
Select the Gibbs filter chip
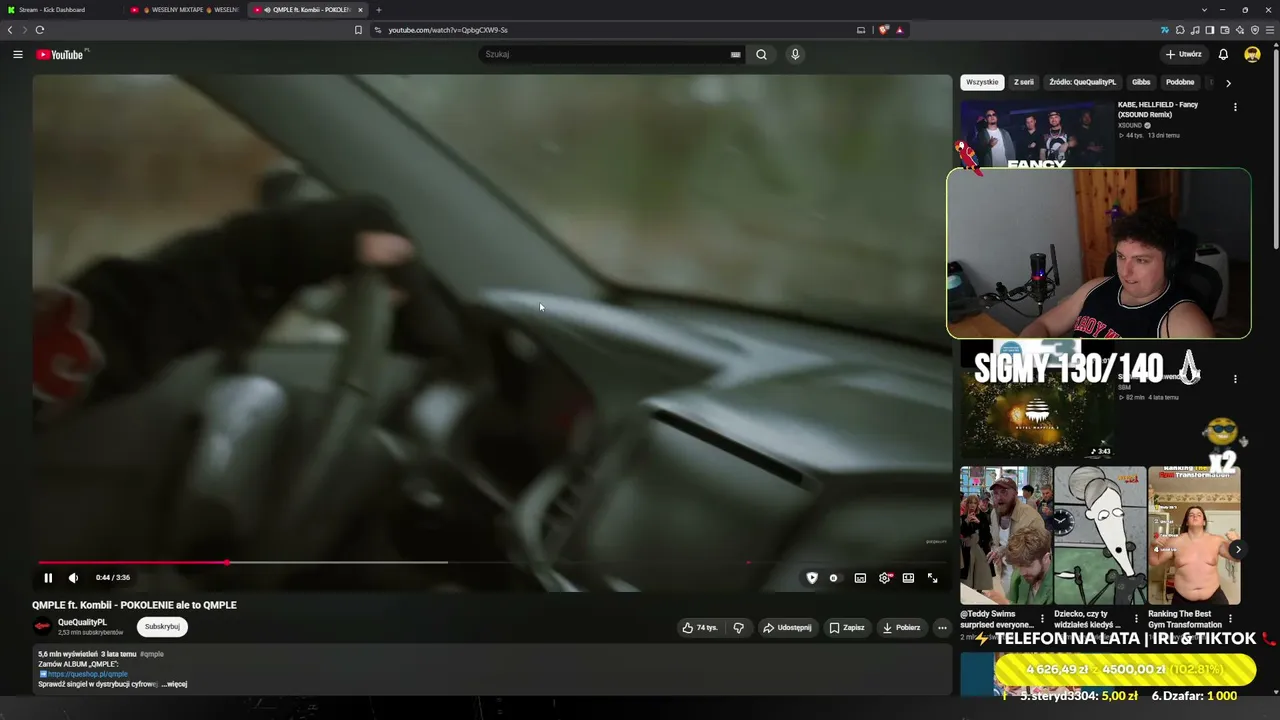(1141, 82)
